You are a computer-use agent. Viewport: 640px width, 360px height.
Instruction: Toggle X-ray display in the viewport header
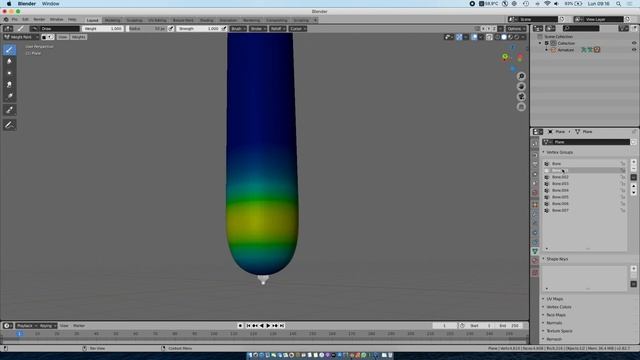click(489, 37)
